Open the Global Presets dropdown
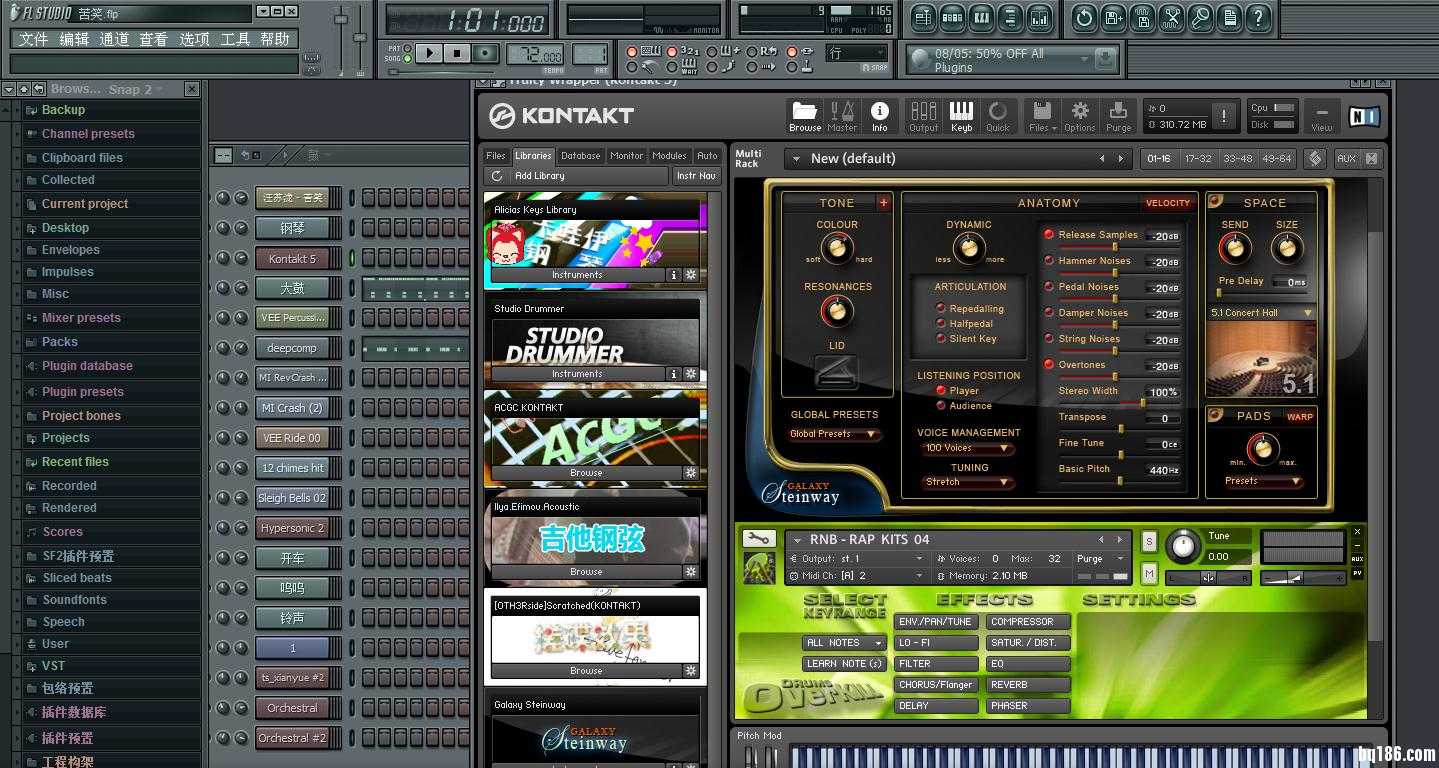The height and width of the screenshot is (768, 1439). point(833,434)
